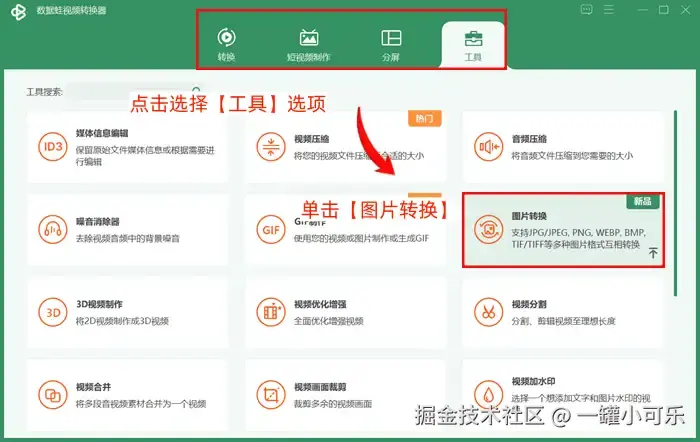The width and height of the screenshot is (700, 442).
Task: Click the 视频优化增强 film icon
Action: (271, 312)
